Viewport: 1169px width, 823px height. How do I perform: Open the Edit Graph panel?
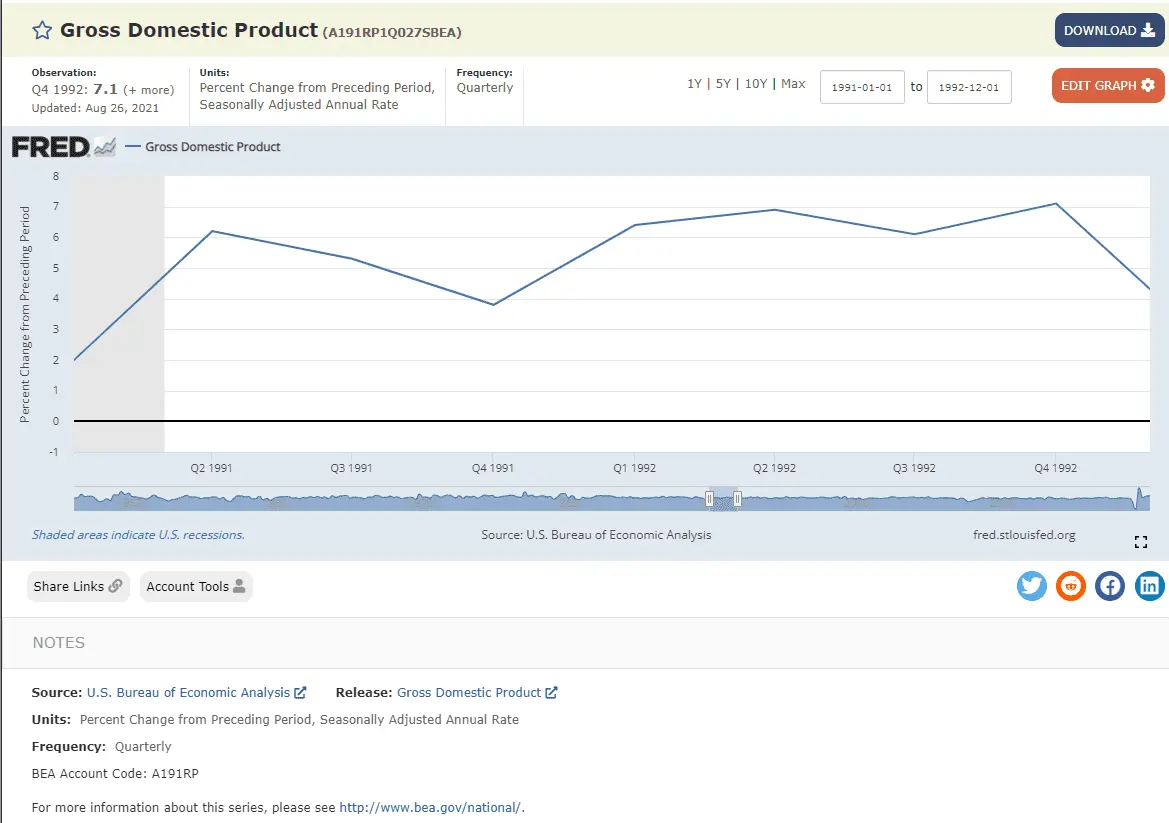coord(1107,86)
